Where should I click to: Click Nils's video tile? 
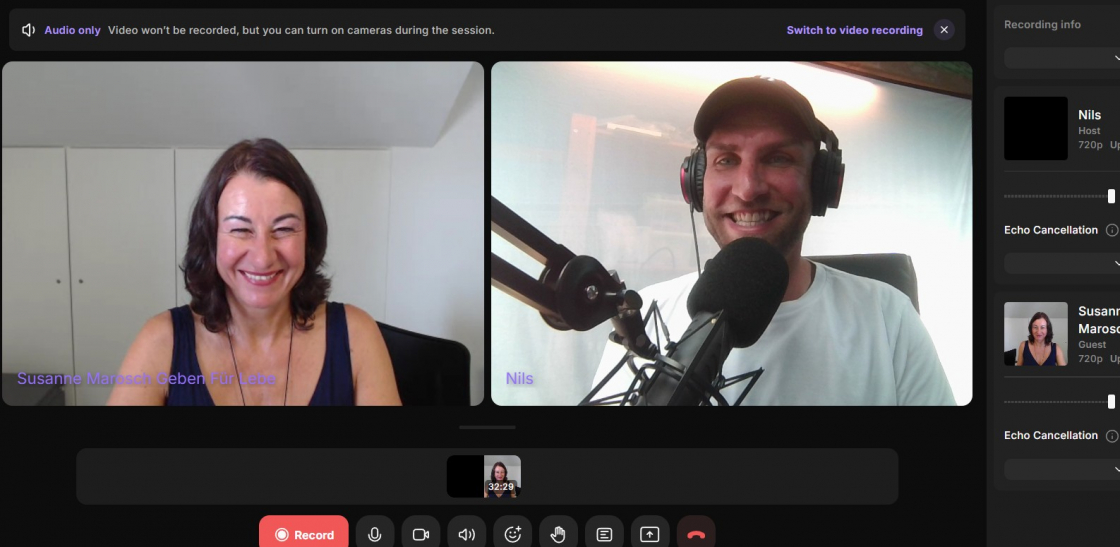pyautogui.click(x=731, y=234)
